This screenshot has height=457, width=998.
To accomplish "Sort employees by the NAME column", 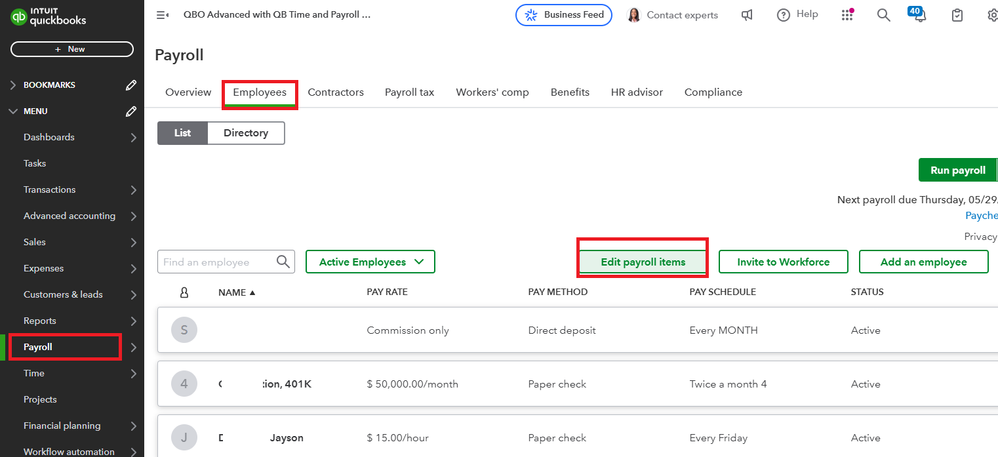I will pos(237,292).
